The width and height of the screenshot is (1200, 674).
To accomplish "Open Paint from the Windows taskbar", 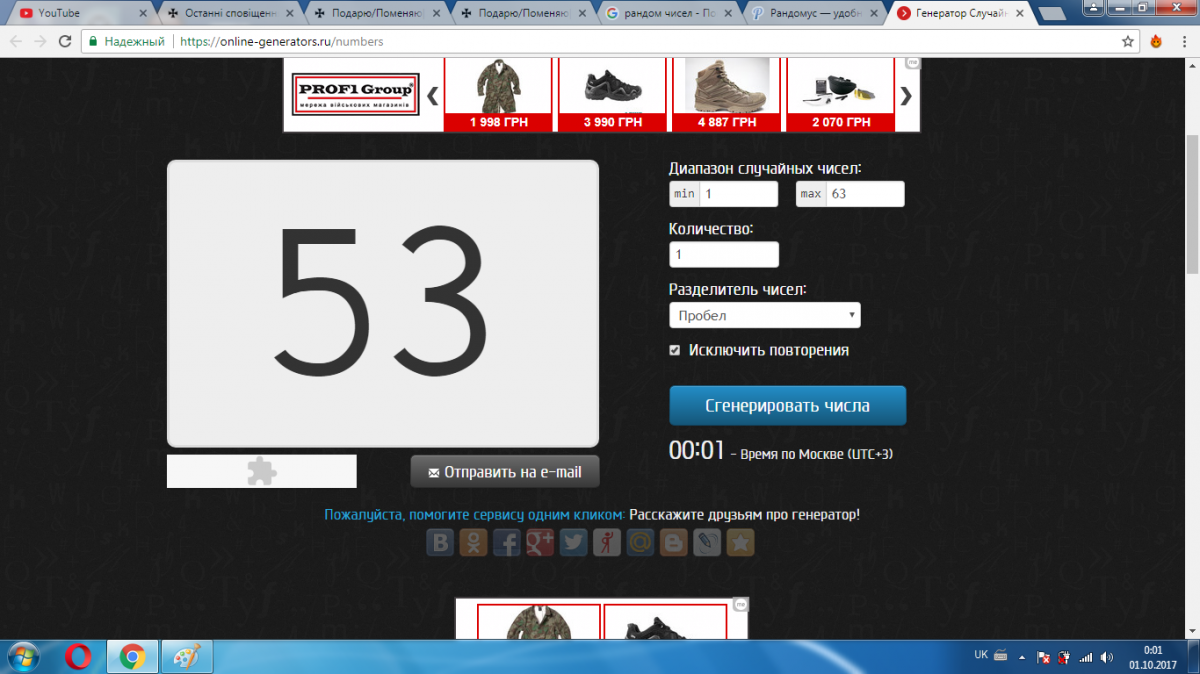I will [186, 657].
